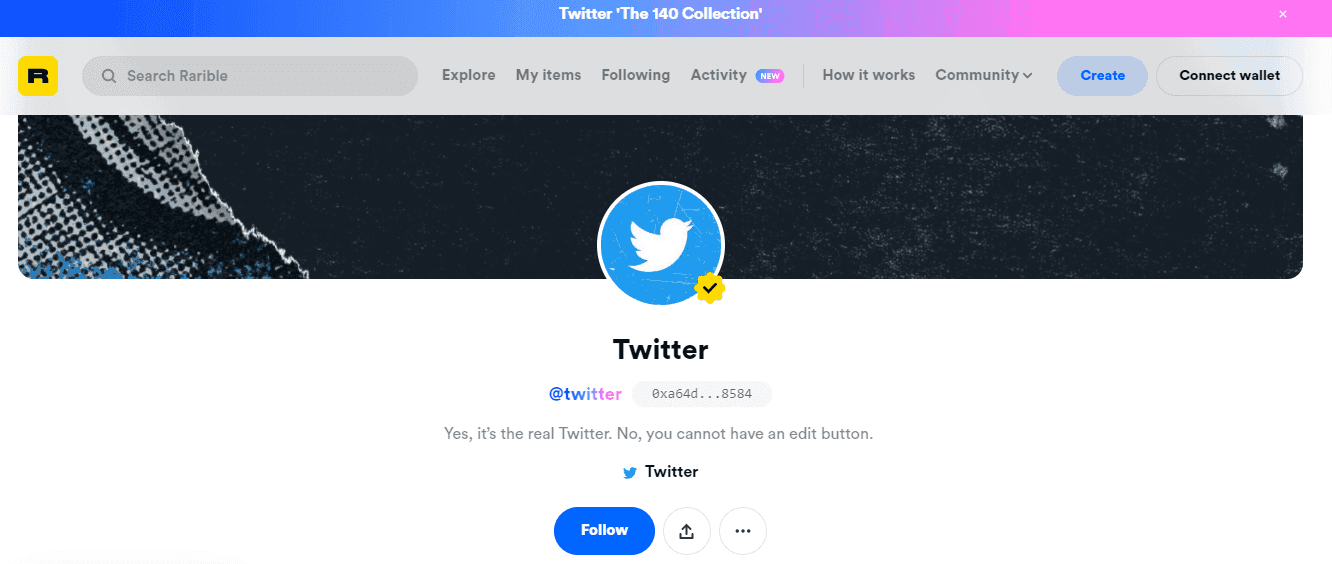
Task: Click the Create button
Action: (1102, 76)
